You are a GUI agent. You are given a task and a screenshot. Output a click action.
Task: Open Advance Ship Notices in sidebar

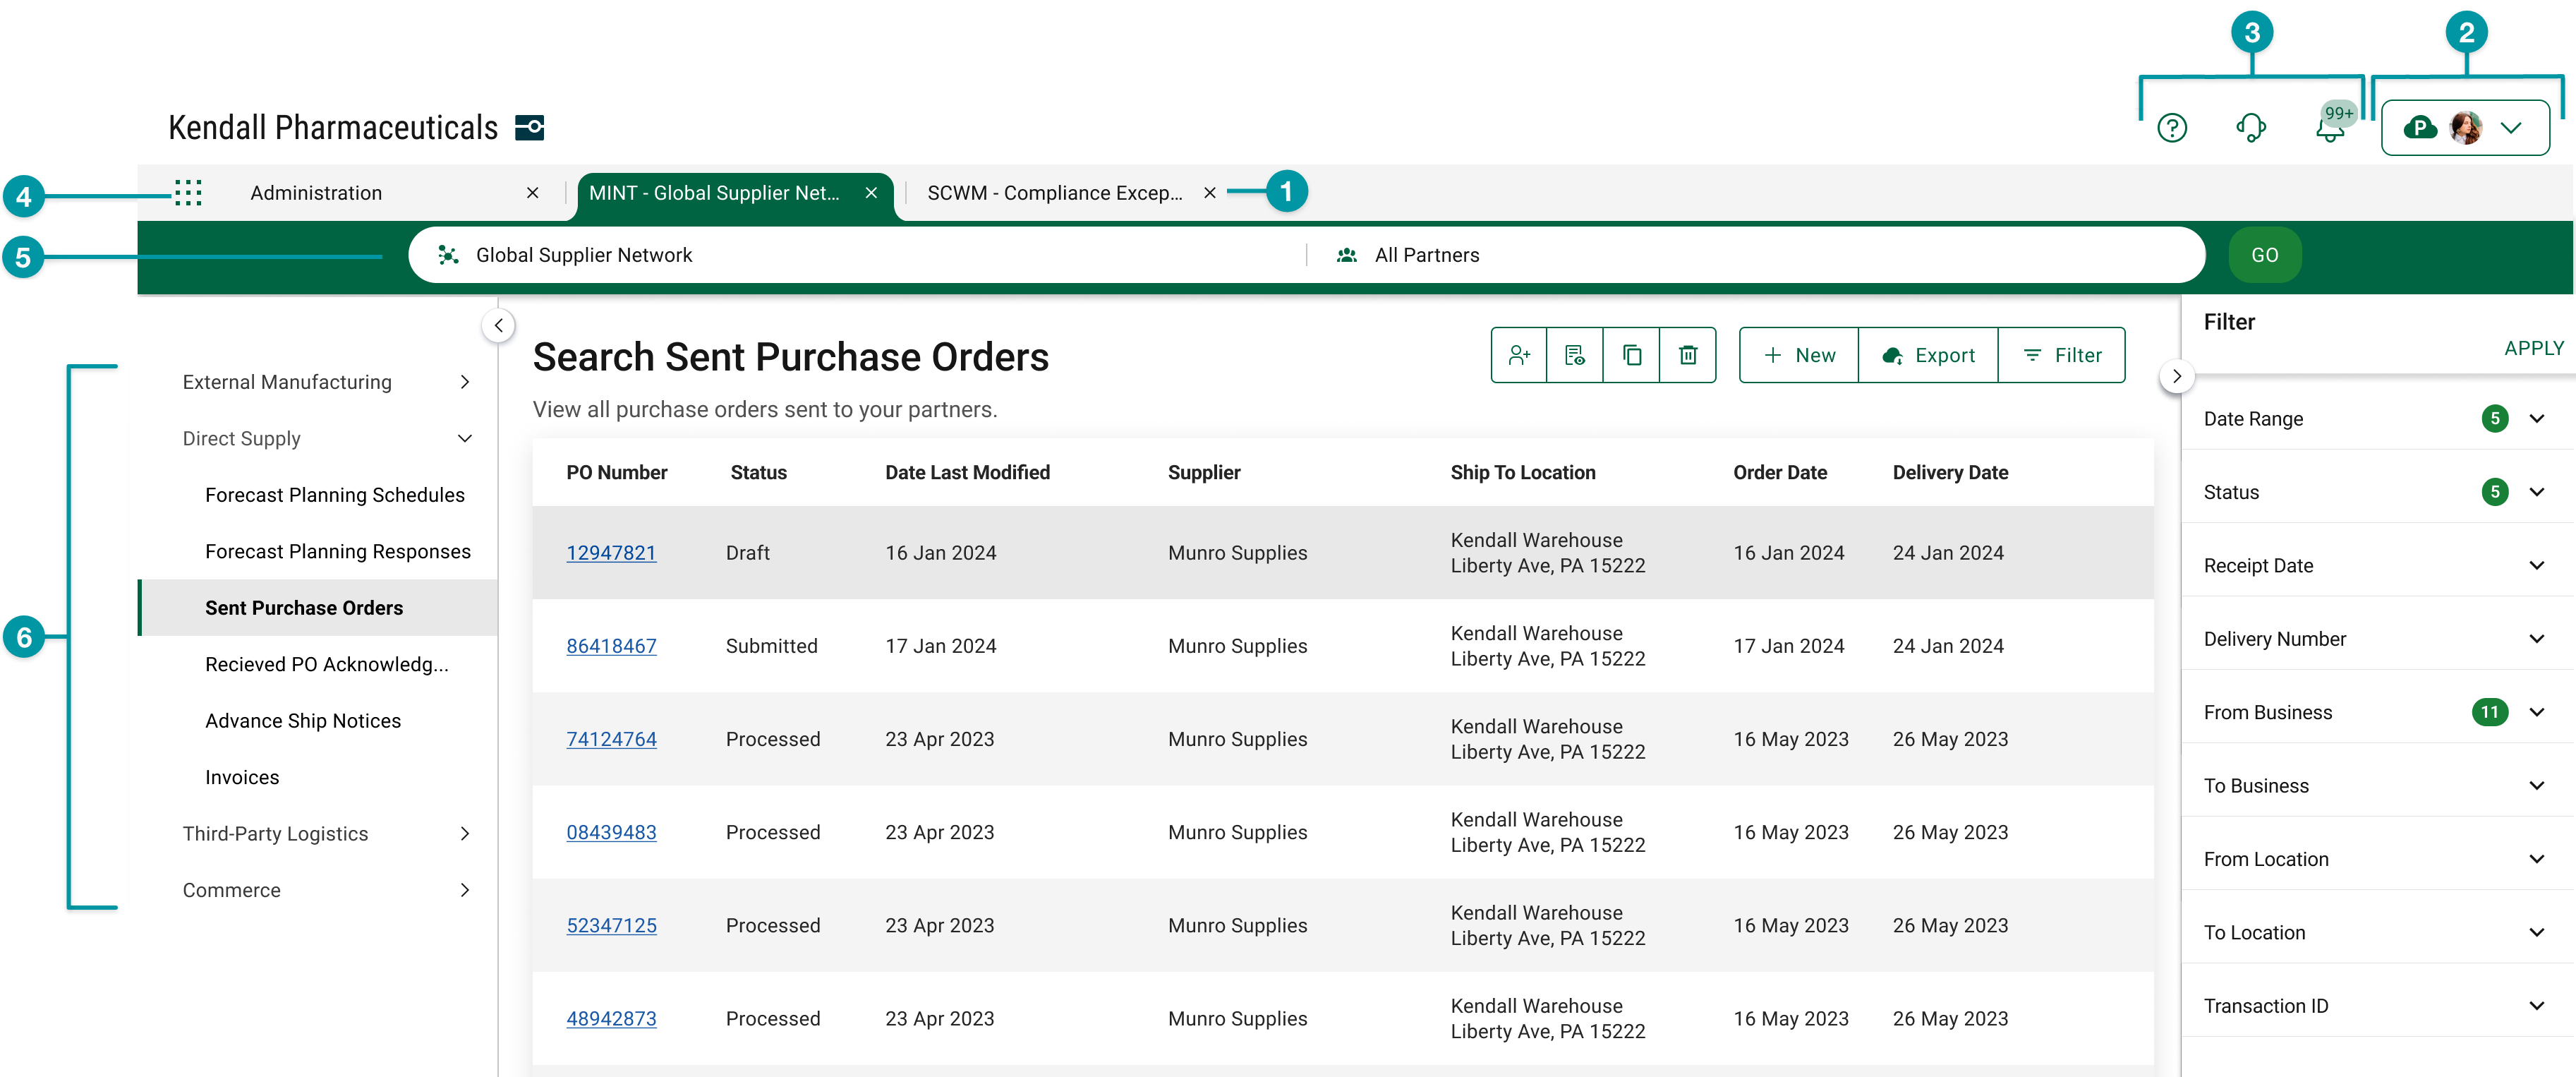tap(302, 721)
